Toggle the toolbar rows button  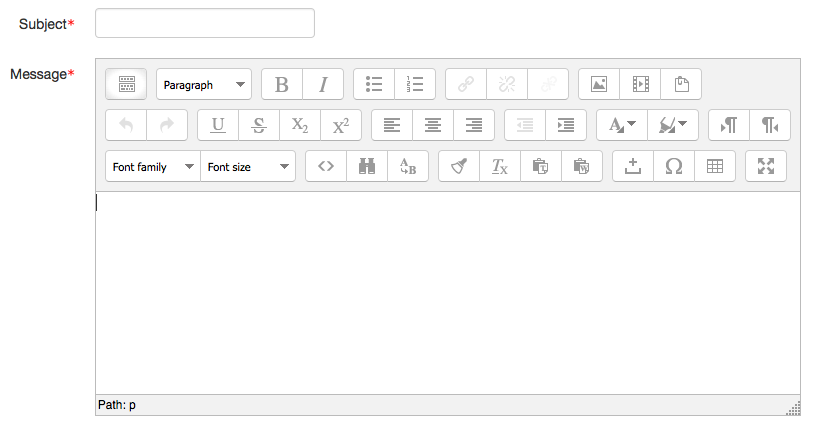tap(126, 84)
